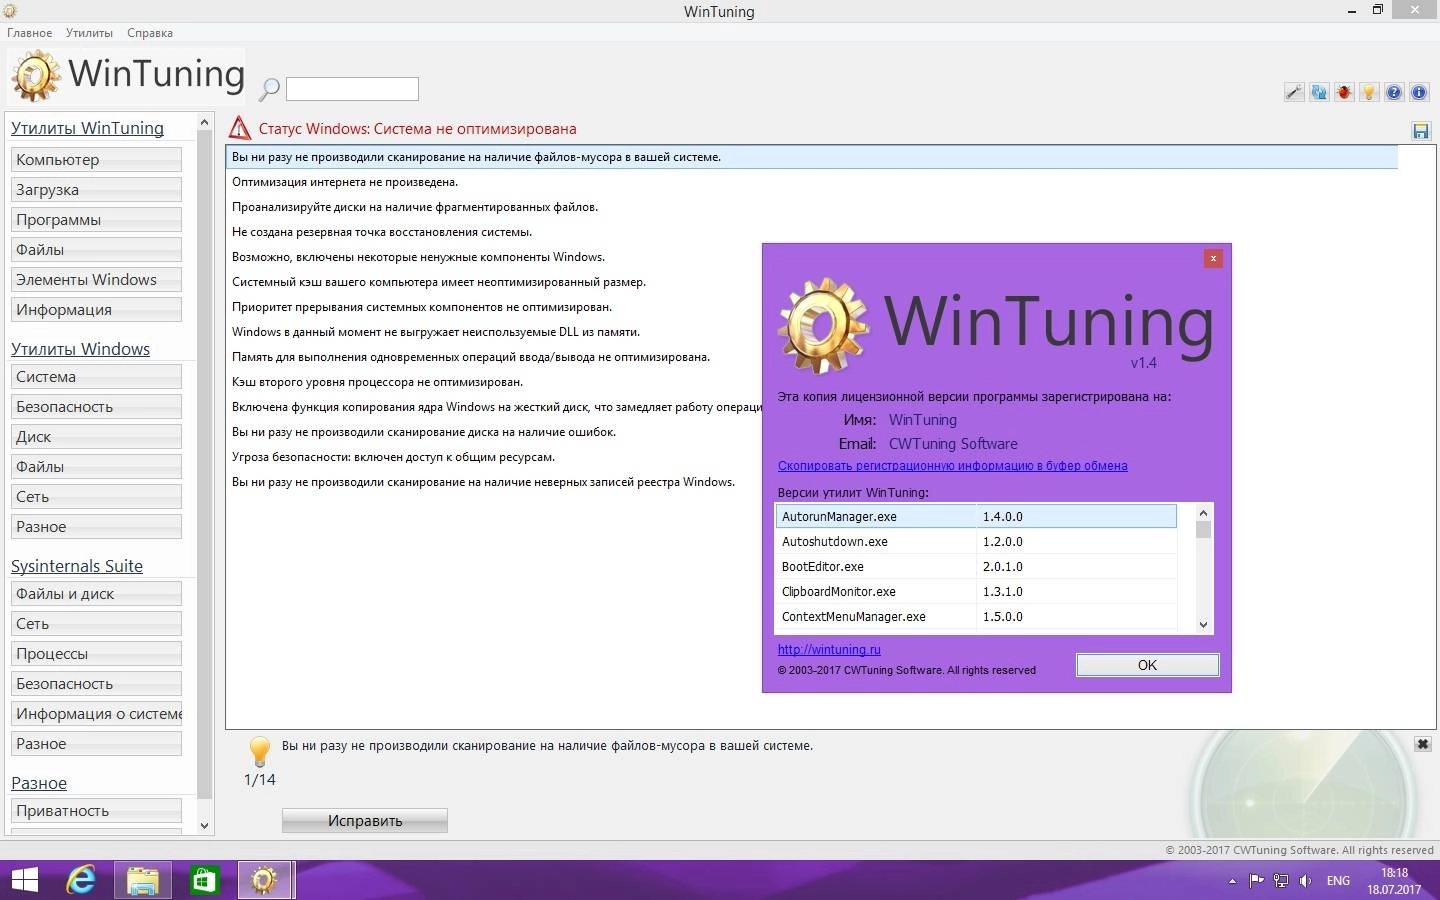Click the magnifier search icon
The width and height of the screenshot is (1440, 900).
(268, 89)
